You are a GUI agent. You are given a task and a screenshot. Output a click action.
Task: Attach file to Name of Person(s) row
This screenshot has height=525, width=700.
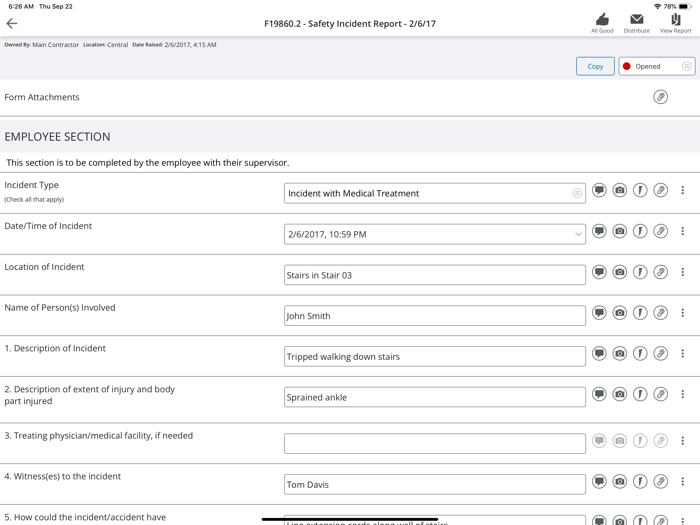[x=661, y=312]
